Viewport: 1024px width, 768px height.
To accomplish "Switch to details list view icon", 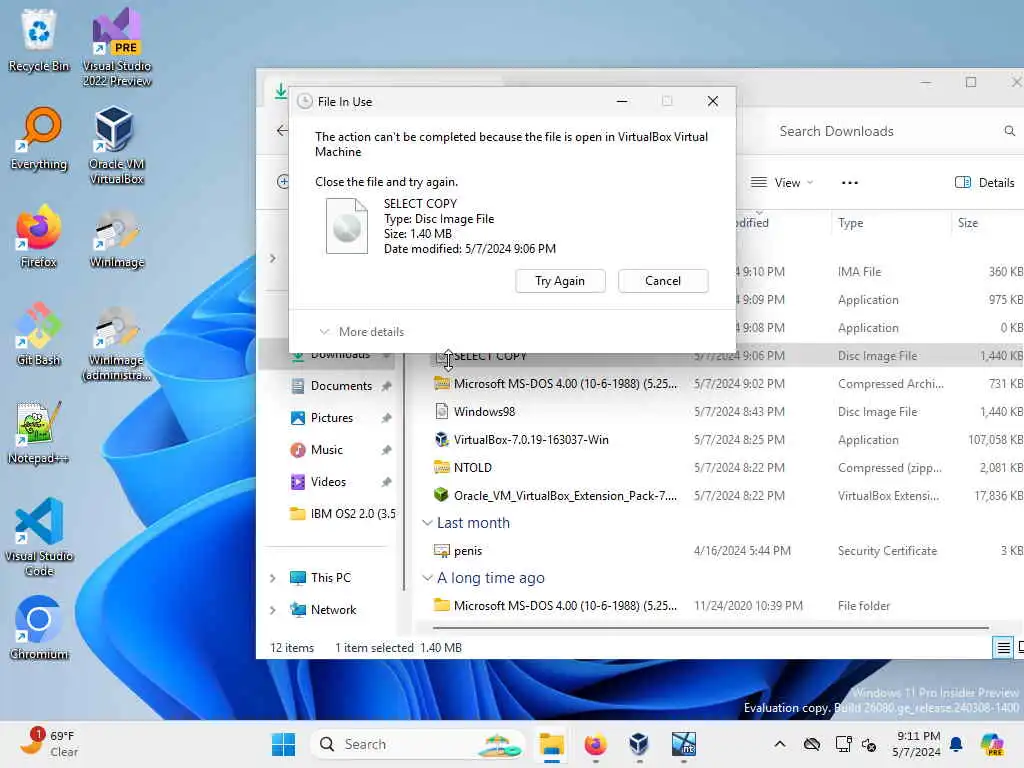I will tap(1003, 648).
